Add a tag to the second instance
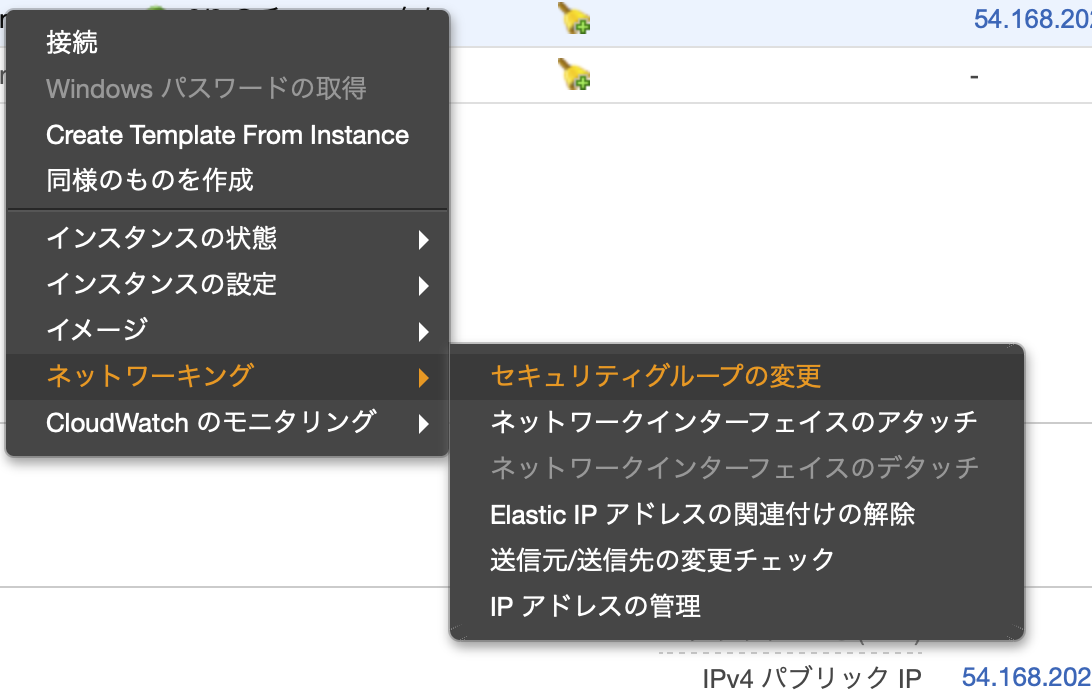Image resolution: width=1092 pixels, height=690 pixels. (x=573, y=74)
